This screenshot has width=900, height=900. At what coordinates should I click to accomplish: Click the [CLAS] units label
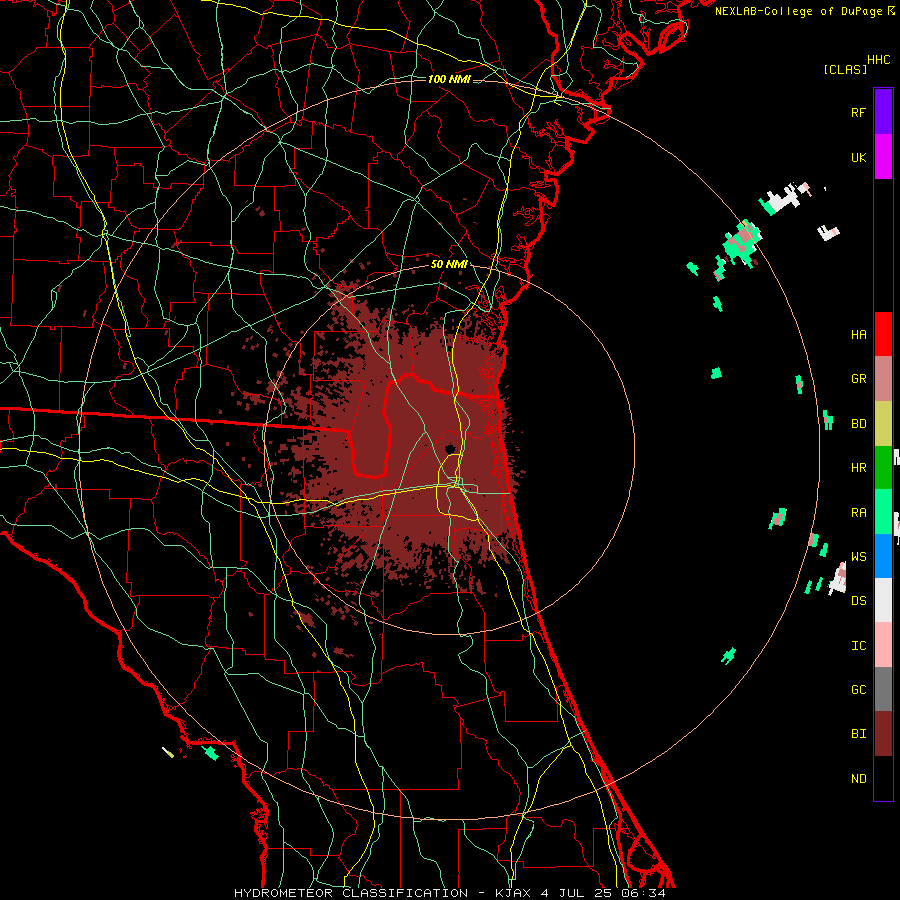click(x=845, y=69)
